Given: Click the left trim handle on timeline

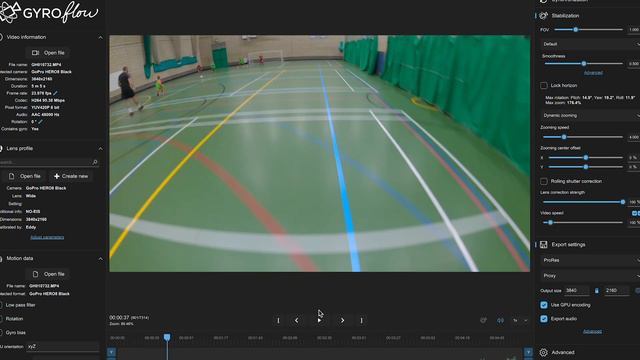Looking at the screenshot, I should (x=111, y=352).
